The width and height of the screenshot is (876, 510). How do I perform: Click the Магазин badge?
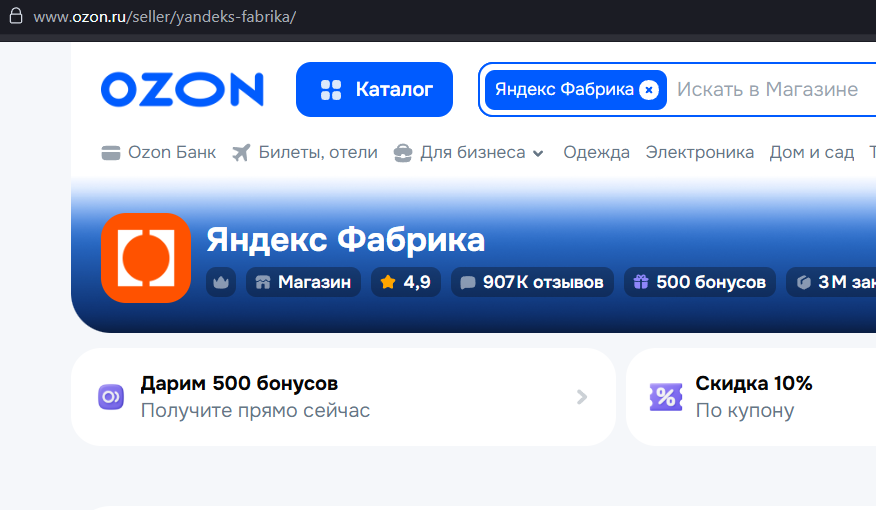pyautogui.click(x=303, y=282)
